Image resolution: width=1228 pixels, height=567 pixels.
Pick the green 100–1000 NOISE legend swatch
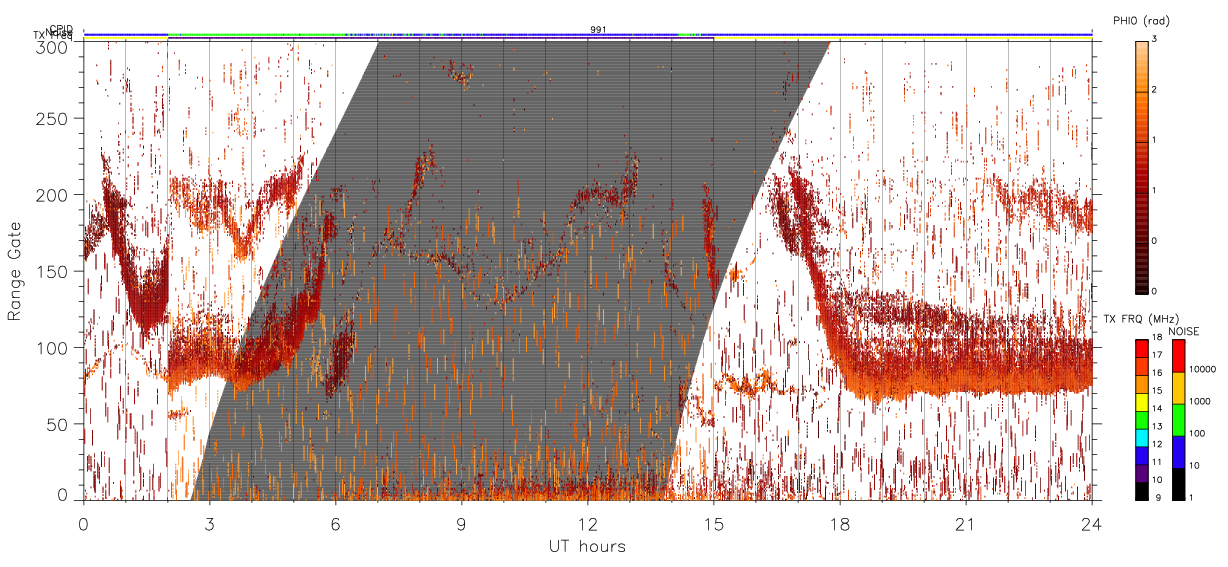1178,420
